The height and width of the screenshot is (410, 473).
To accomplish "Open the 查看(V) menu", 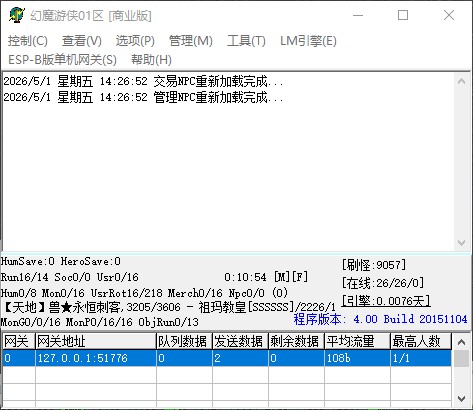I will (x=82, y=41).
